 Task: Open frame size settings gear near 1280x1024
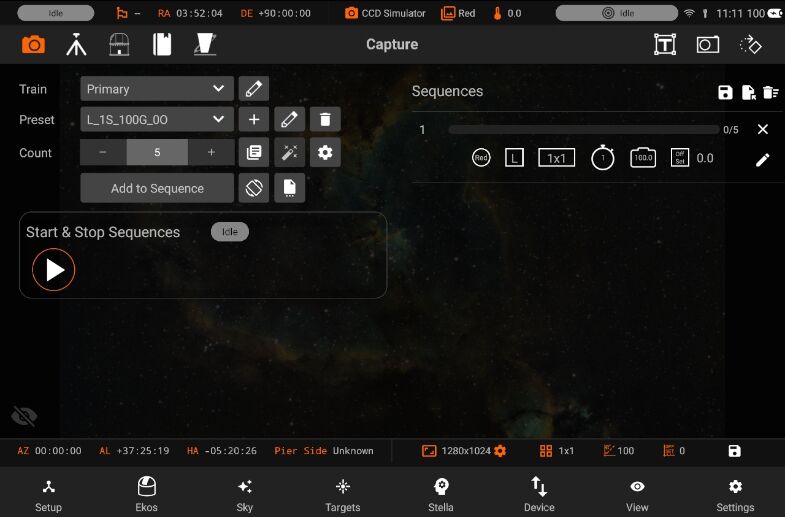pos(500,451)
